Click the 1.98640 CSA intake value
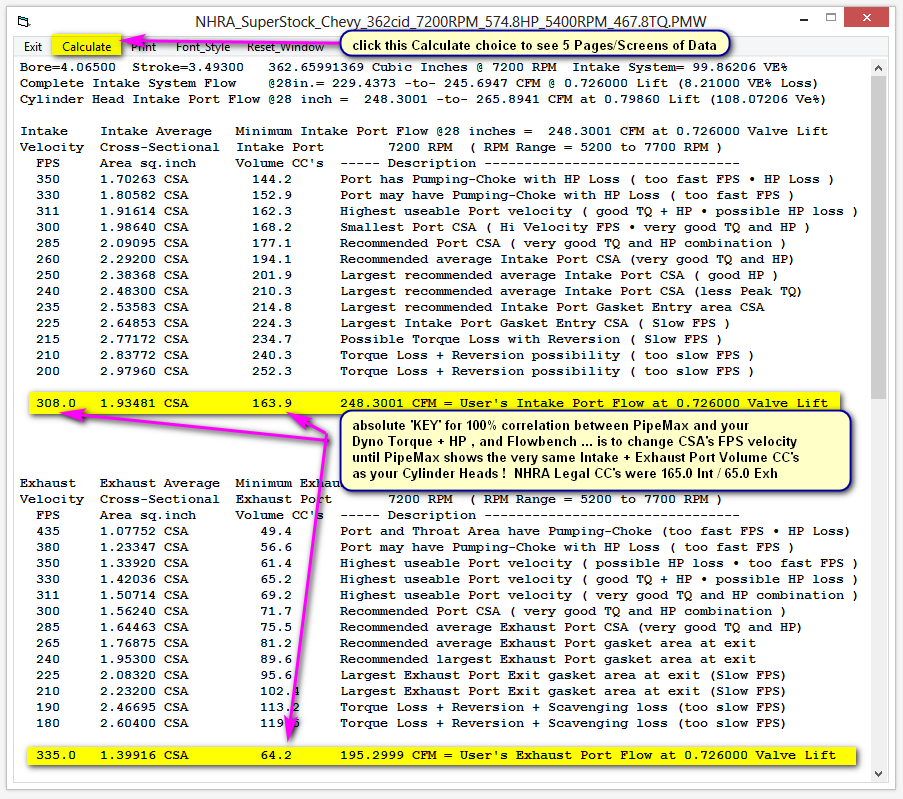The image size is (903, 799). (144, 228)
